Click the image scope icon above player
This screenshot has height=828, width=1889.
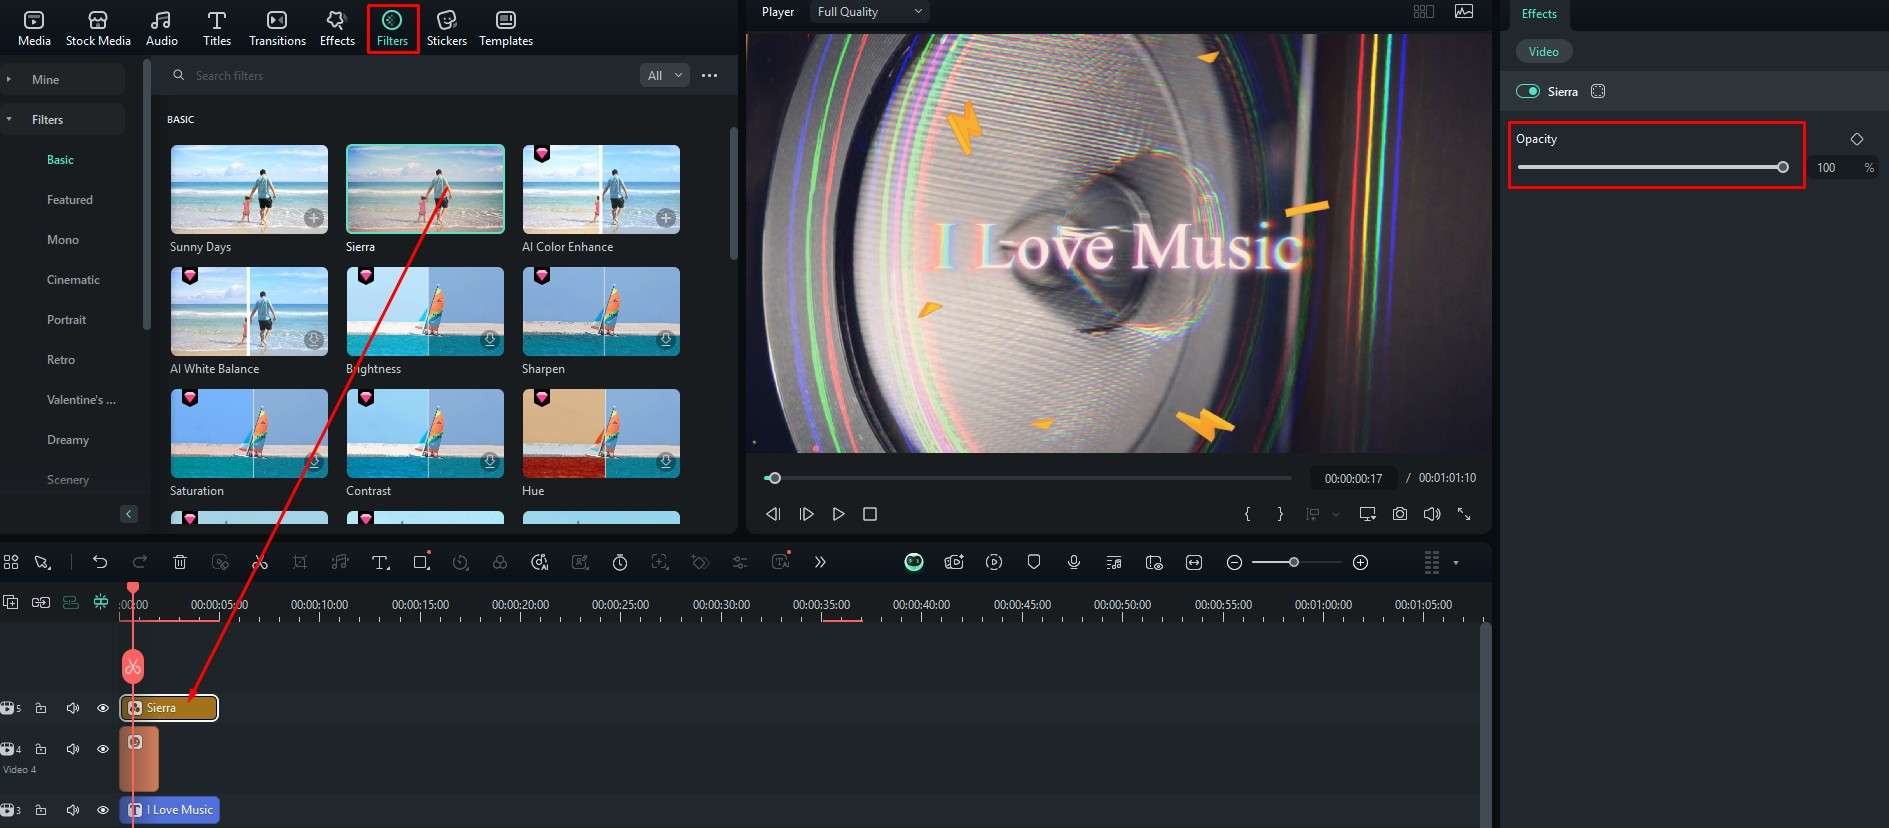tap(1464, 12)
